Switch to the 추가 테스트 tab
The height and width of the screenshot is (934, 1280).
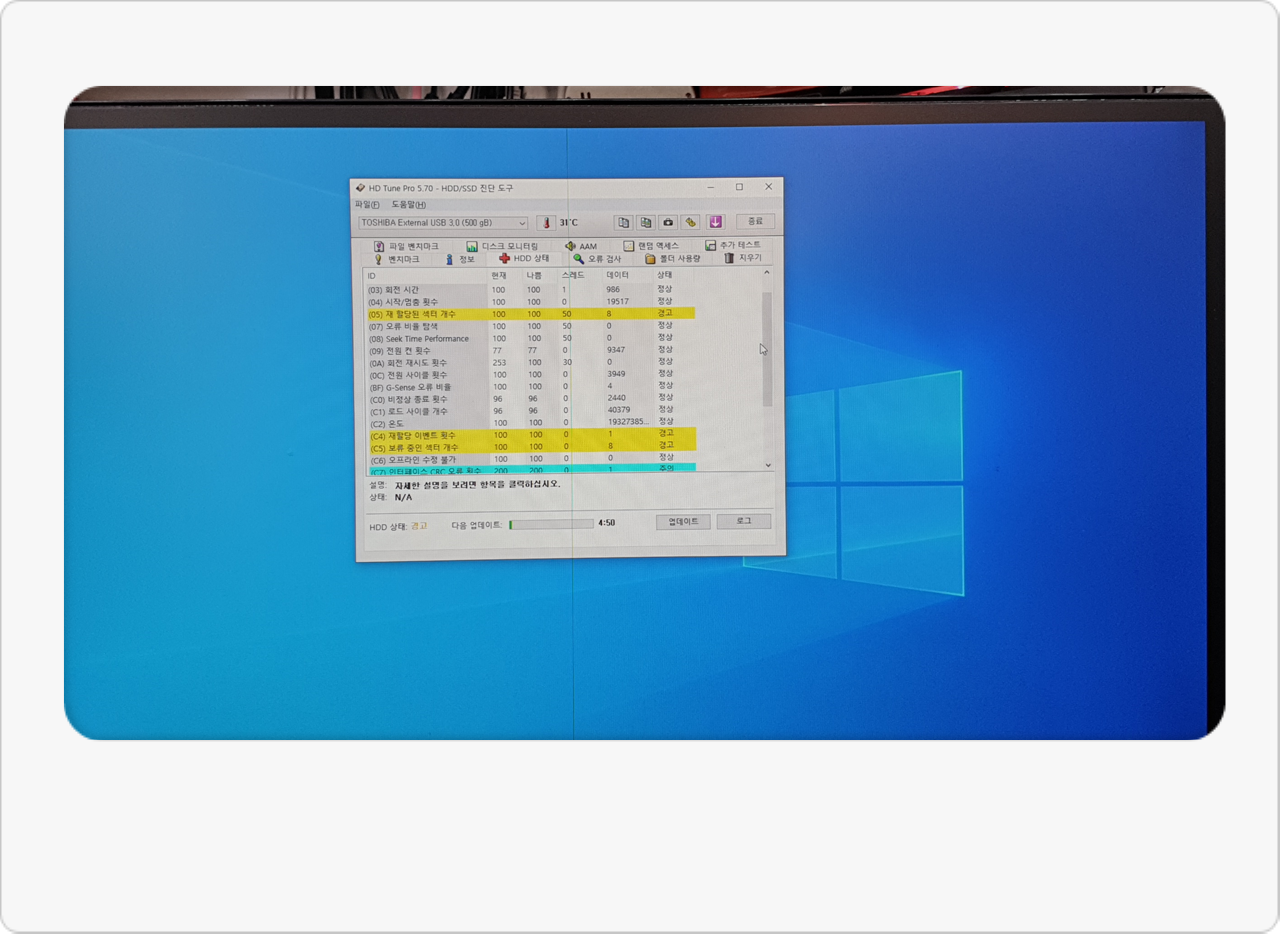pos(733,245)
